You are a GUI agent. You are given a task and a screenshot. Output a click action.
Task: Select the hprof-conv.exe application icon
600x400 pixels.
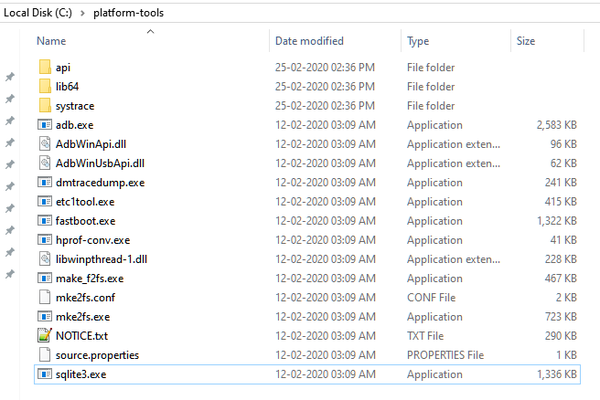click(x=45, y=240)
